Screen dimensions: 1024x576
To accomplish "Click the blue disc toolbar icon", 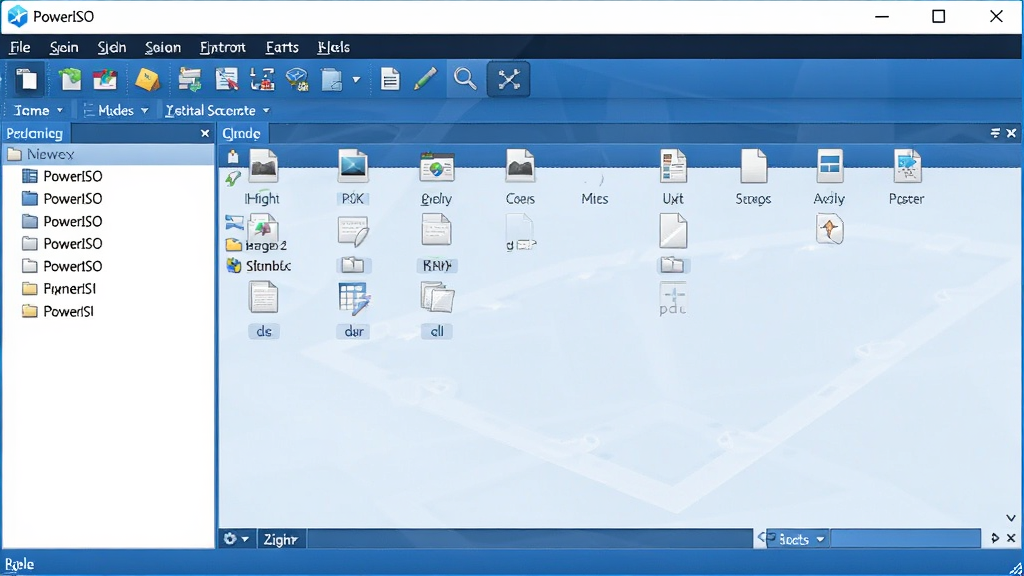I will pyautogui.click(x=297, y=80).
